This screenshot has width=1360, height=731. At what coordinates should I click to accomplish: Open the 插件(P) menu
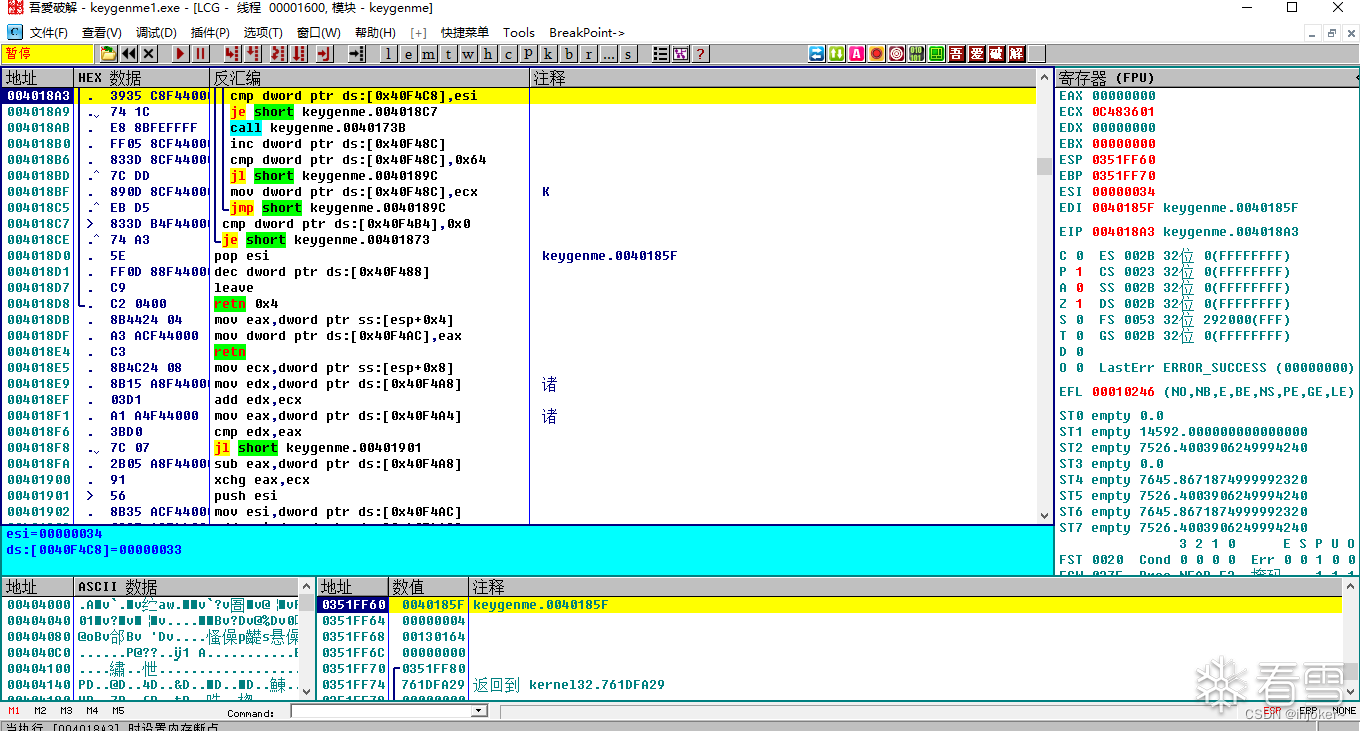coord(210,33)
